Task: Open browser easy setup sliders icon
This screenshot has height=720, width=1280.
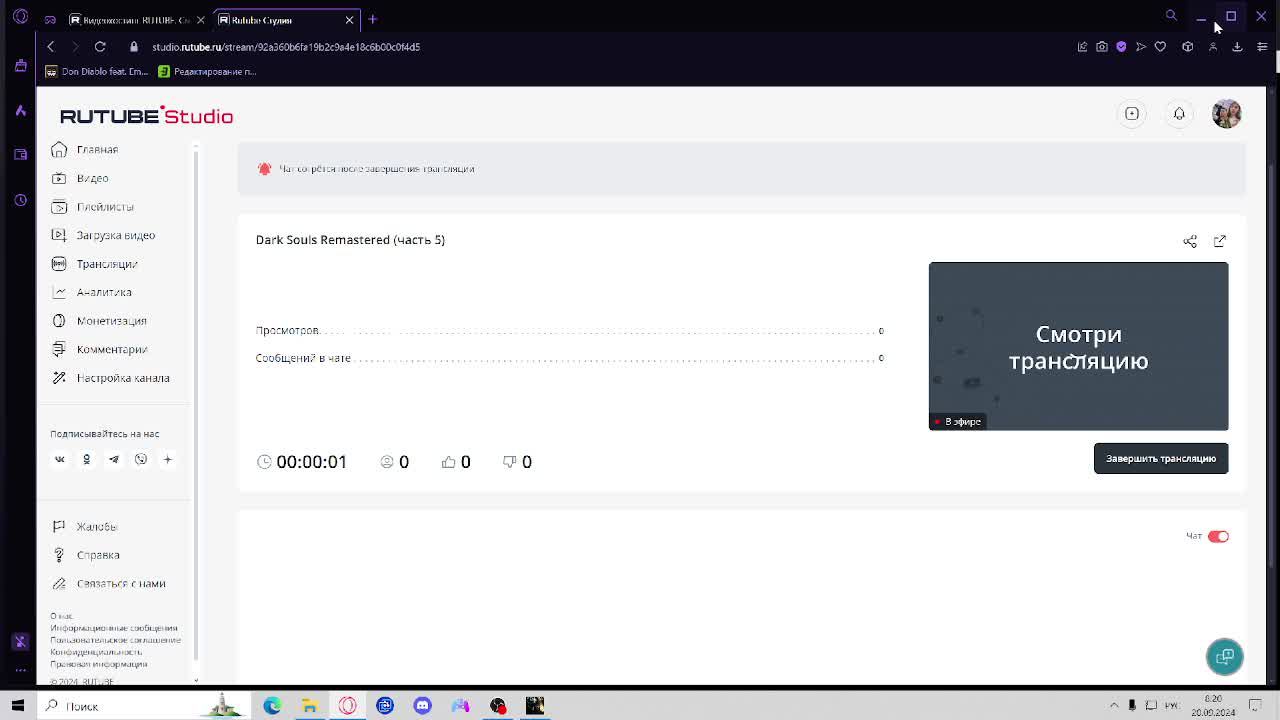Action: click(x=1262, y=47)
